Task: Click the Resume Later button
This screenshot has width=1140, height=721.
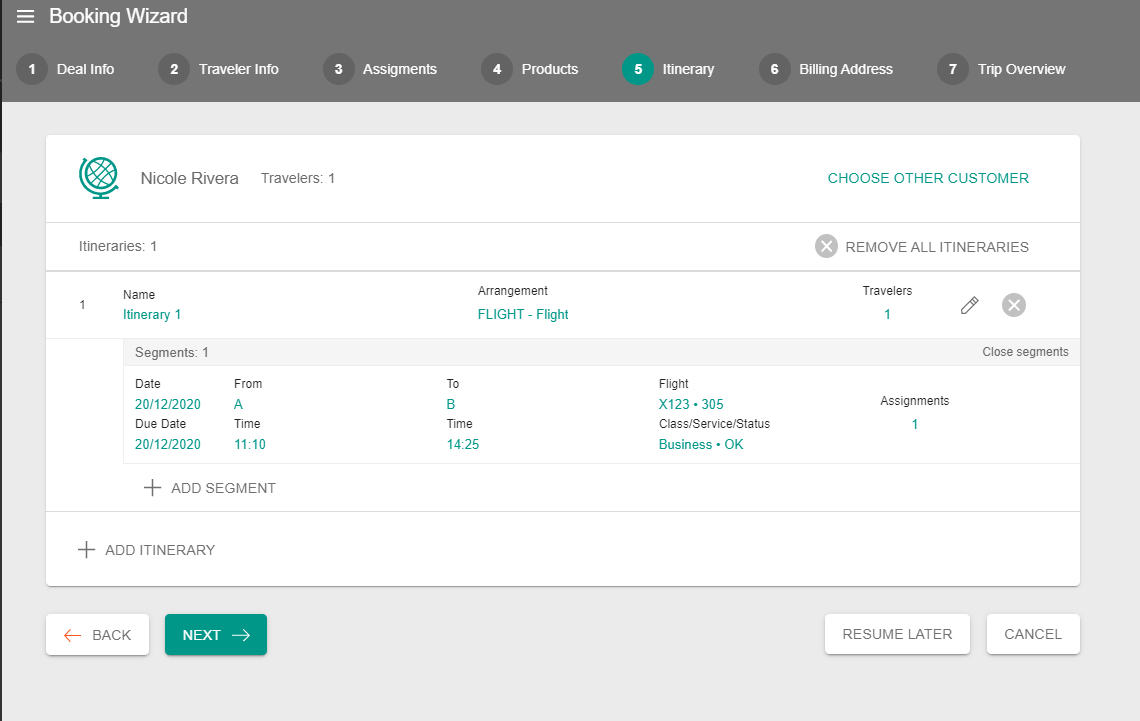Action: [897, 634]
